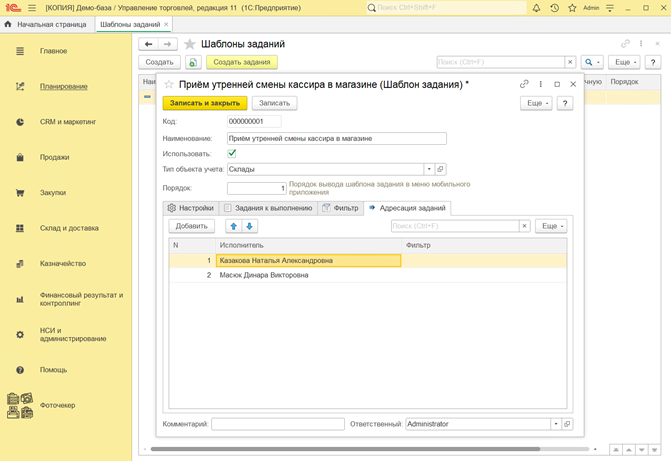671x461 pixels.
Task: Open the history icon in top bar
Action: [x=554, y=7]
